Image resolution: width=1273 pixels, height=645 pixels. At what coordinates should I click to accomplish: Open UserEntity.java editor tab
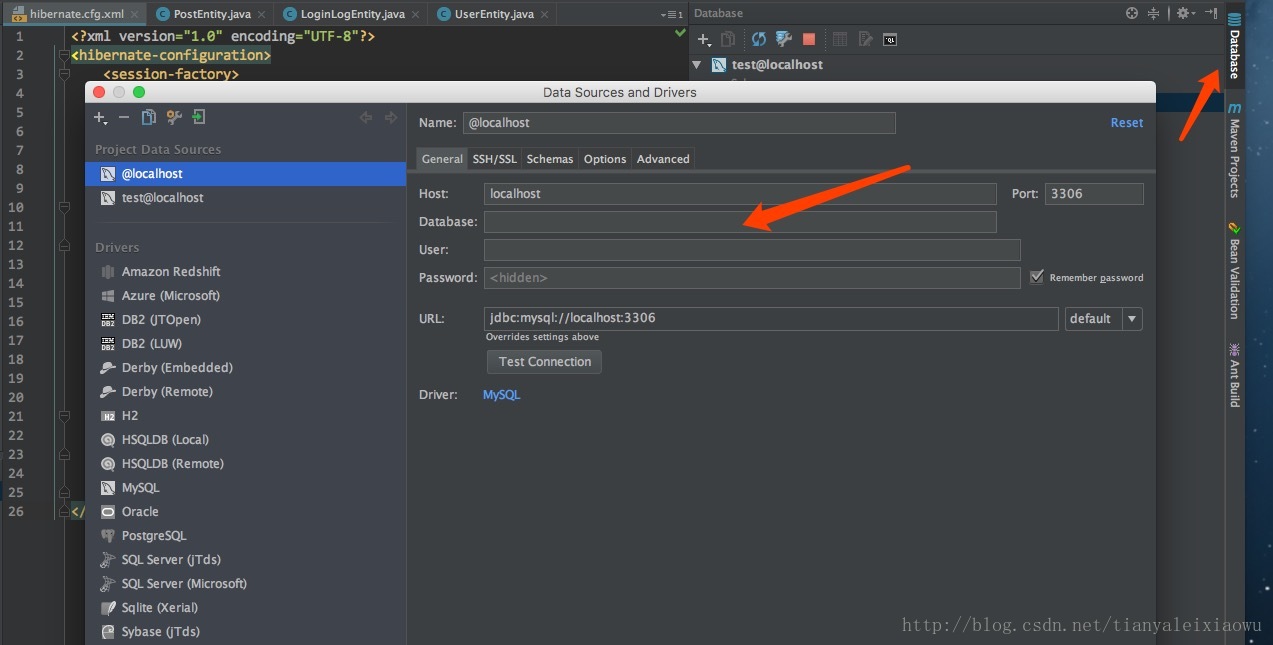point(492,14)
